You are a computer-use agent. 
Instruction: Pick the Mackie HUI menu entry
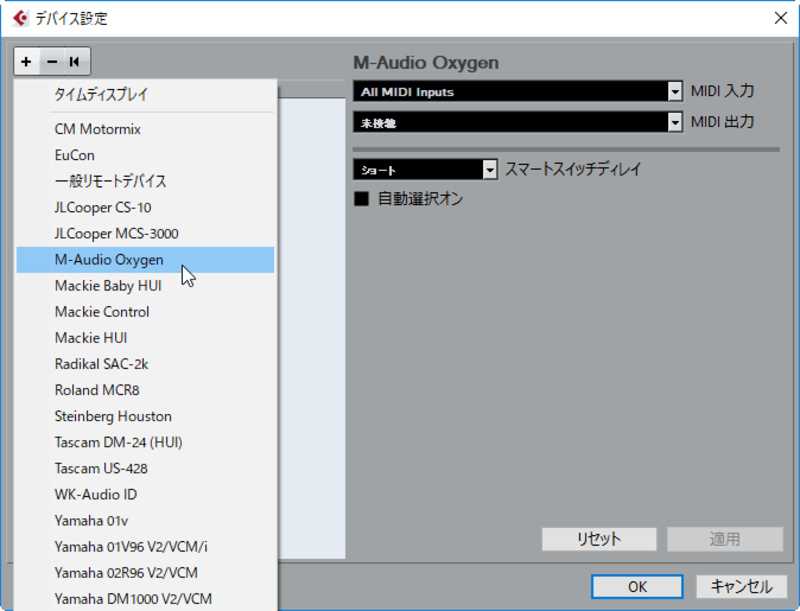(145, 338)
